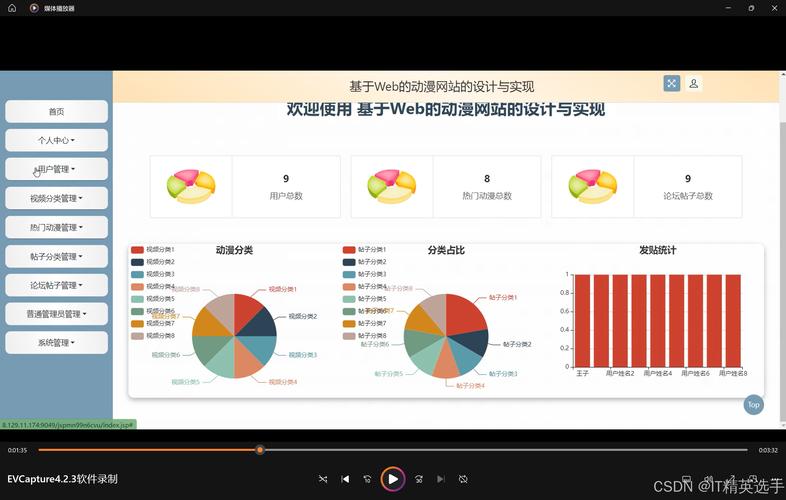Click the 发贴统计 chart title

pos(658,250)
